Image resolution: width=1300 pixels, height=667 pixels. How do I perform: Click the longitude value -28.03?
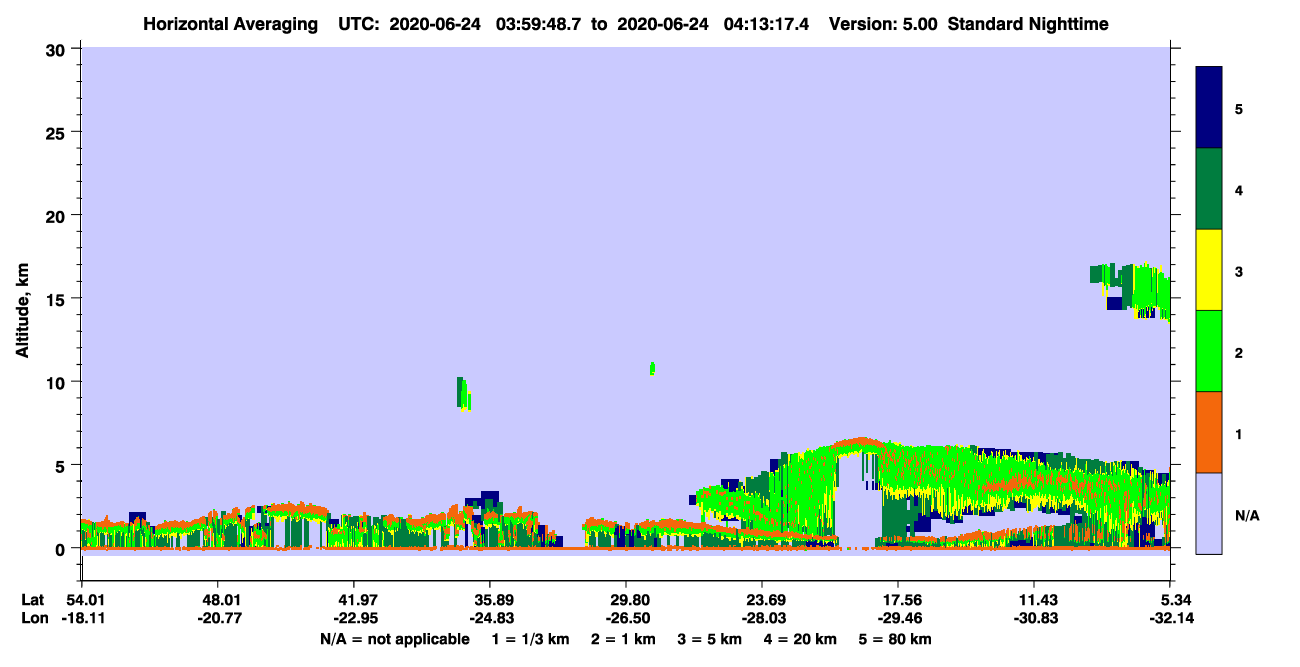tap(762, 618)
